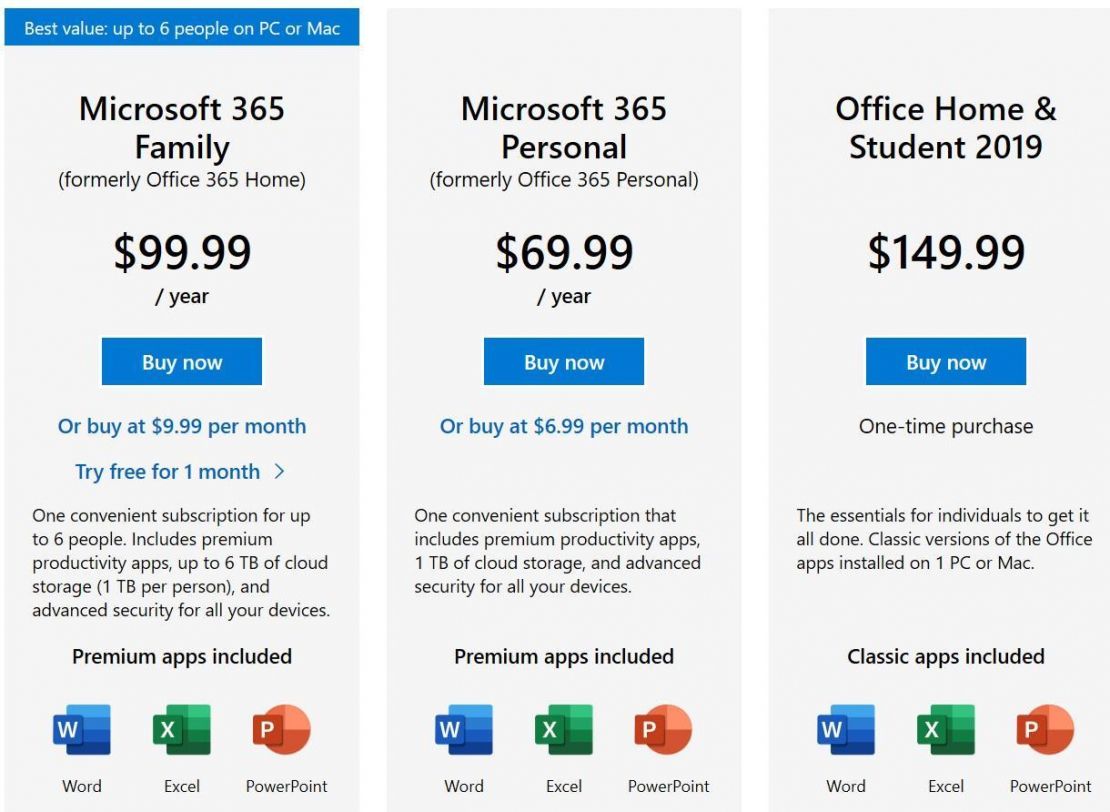This screenshot has height=812, width=1110.
Task: Open the Word icon under Microsoft 365 Personal
Action: pos(463,729)
